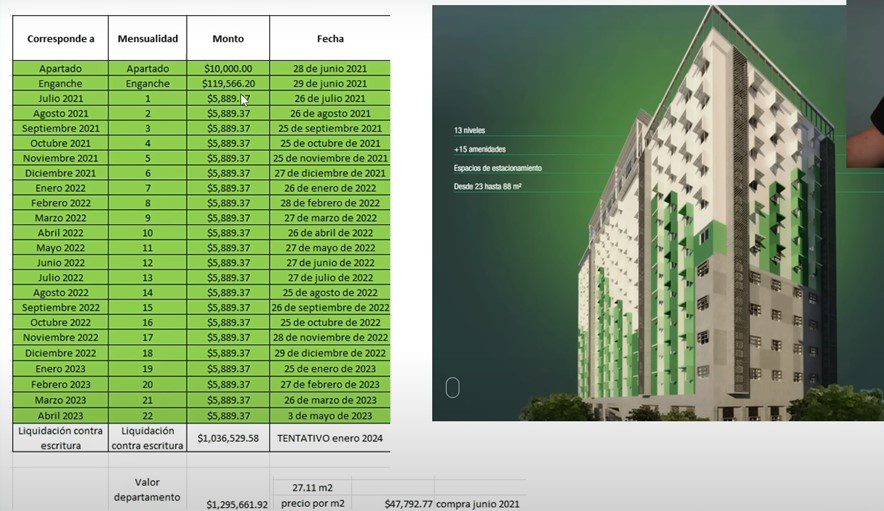The image size is (884, 511).
Task: Click the 'Enero 2023' cell in first column
Action: (60, 370)
